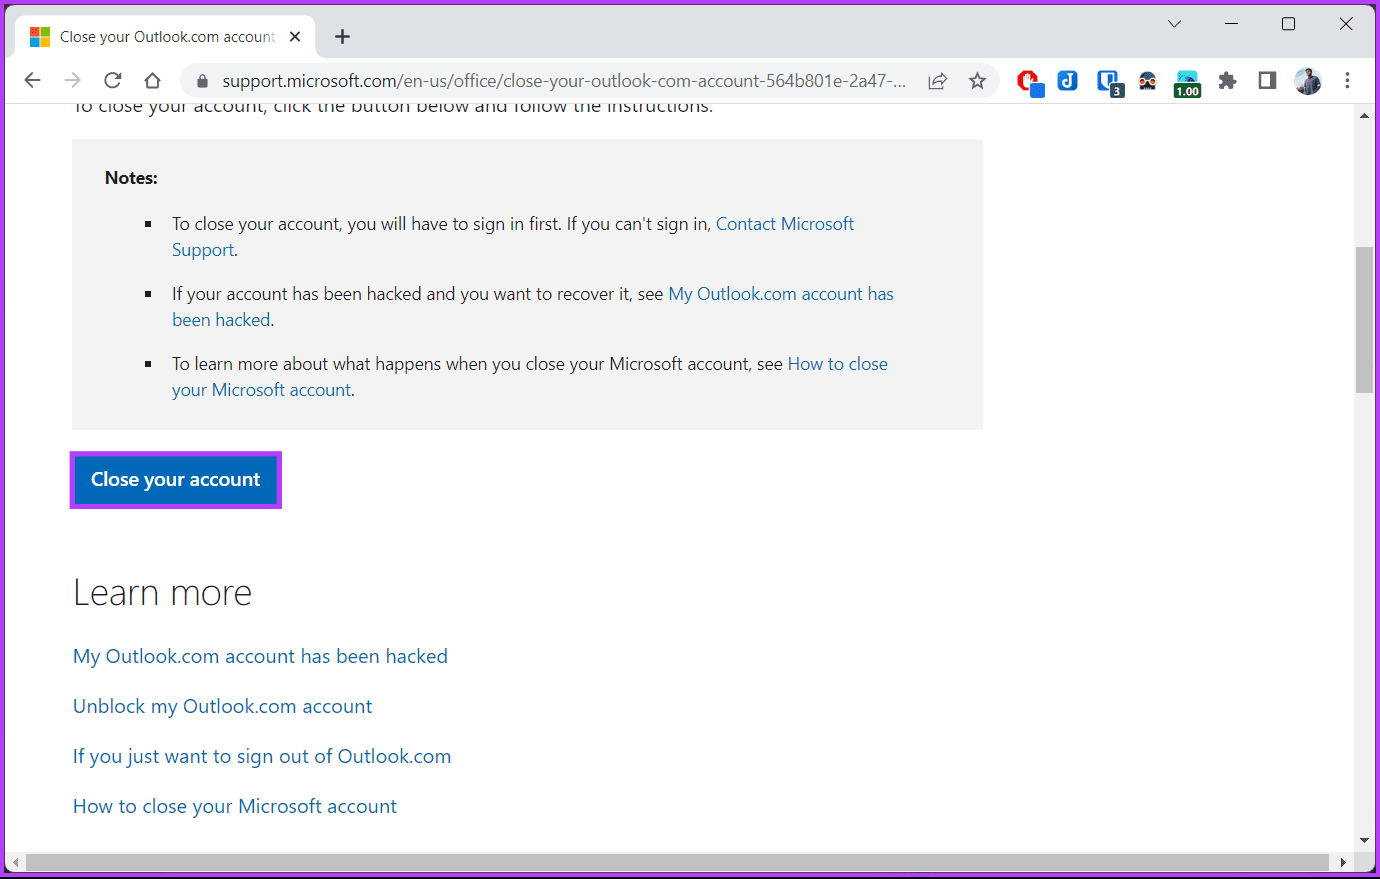Click the vertical scrollbar up arrow
The height and width of the screenshot is (879, 1380).
click(1365, 115)
